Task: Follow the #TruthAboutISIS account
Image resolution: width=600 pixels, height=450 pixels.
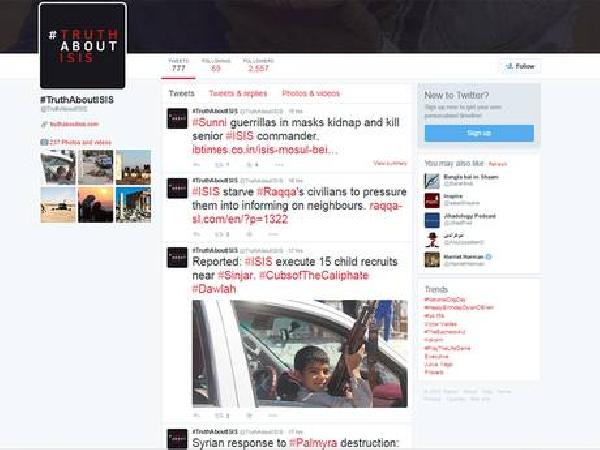Action: [x=520, y=66]
